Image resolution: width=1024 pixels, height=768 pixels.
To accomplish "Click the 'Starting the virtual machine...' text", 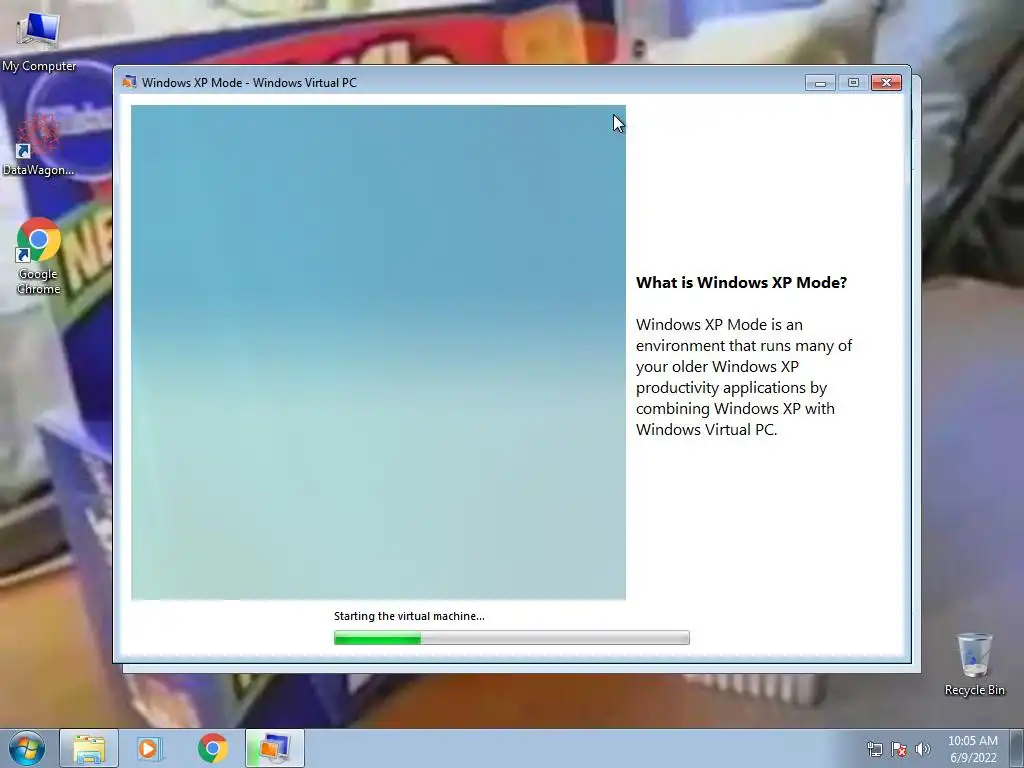I will click(x=409, y=616).
